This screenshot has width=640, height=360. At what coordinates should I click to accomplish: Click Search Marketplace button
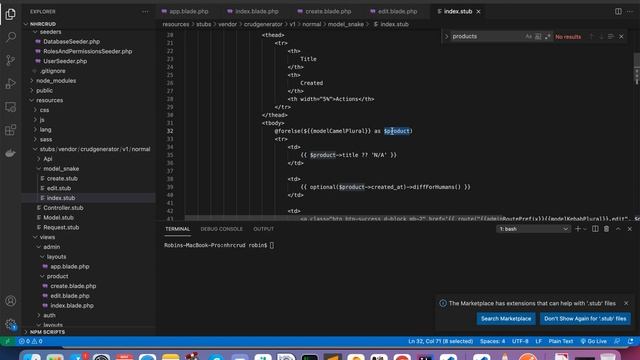pyautogui.click(x=506, y=319)
